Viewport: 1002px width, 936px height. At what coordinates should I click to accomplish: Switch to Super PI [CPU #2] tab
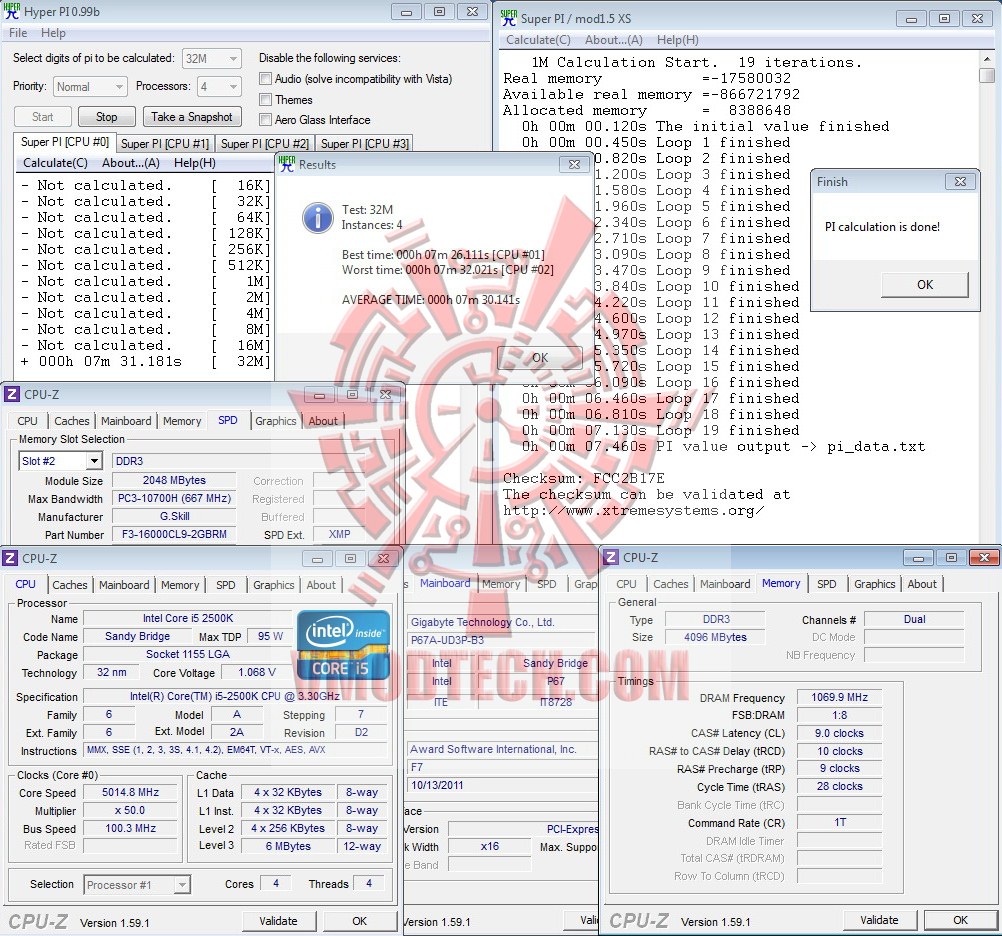[x=265, y=144]
